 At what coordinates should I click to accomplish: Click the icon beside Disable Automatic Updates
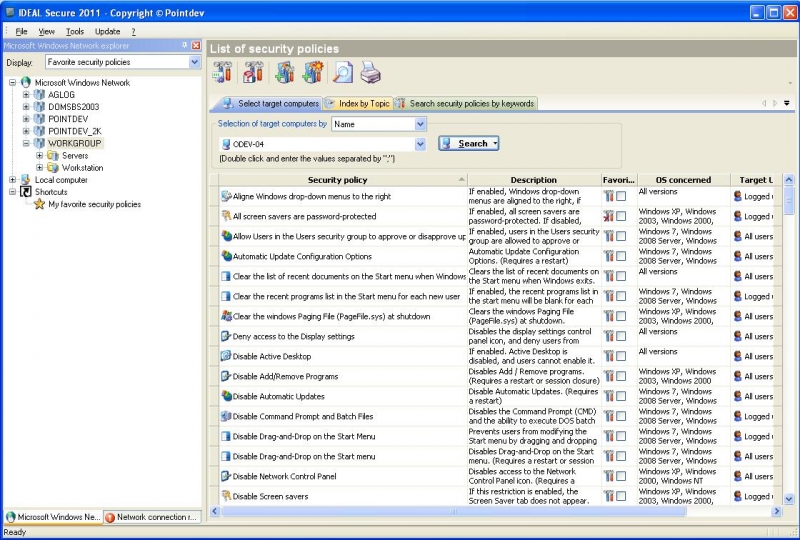pos(227,396)
